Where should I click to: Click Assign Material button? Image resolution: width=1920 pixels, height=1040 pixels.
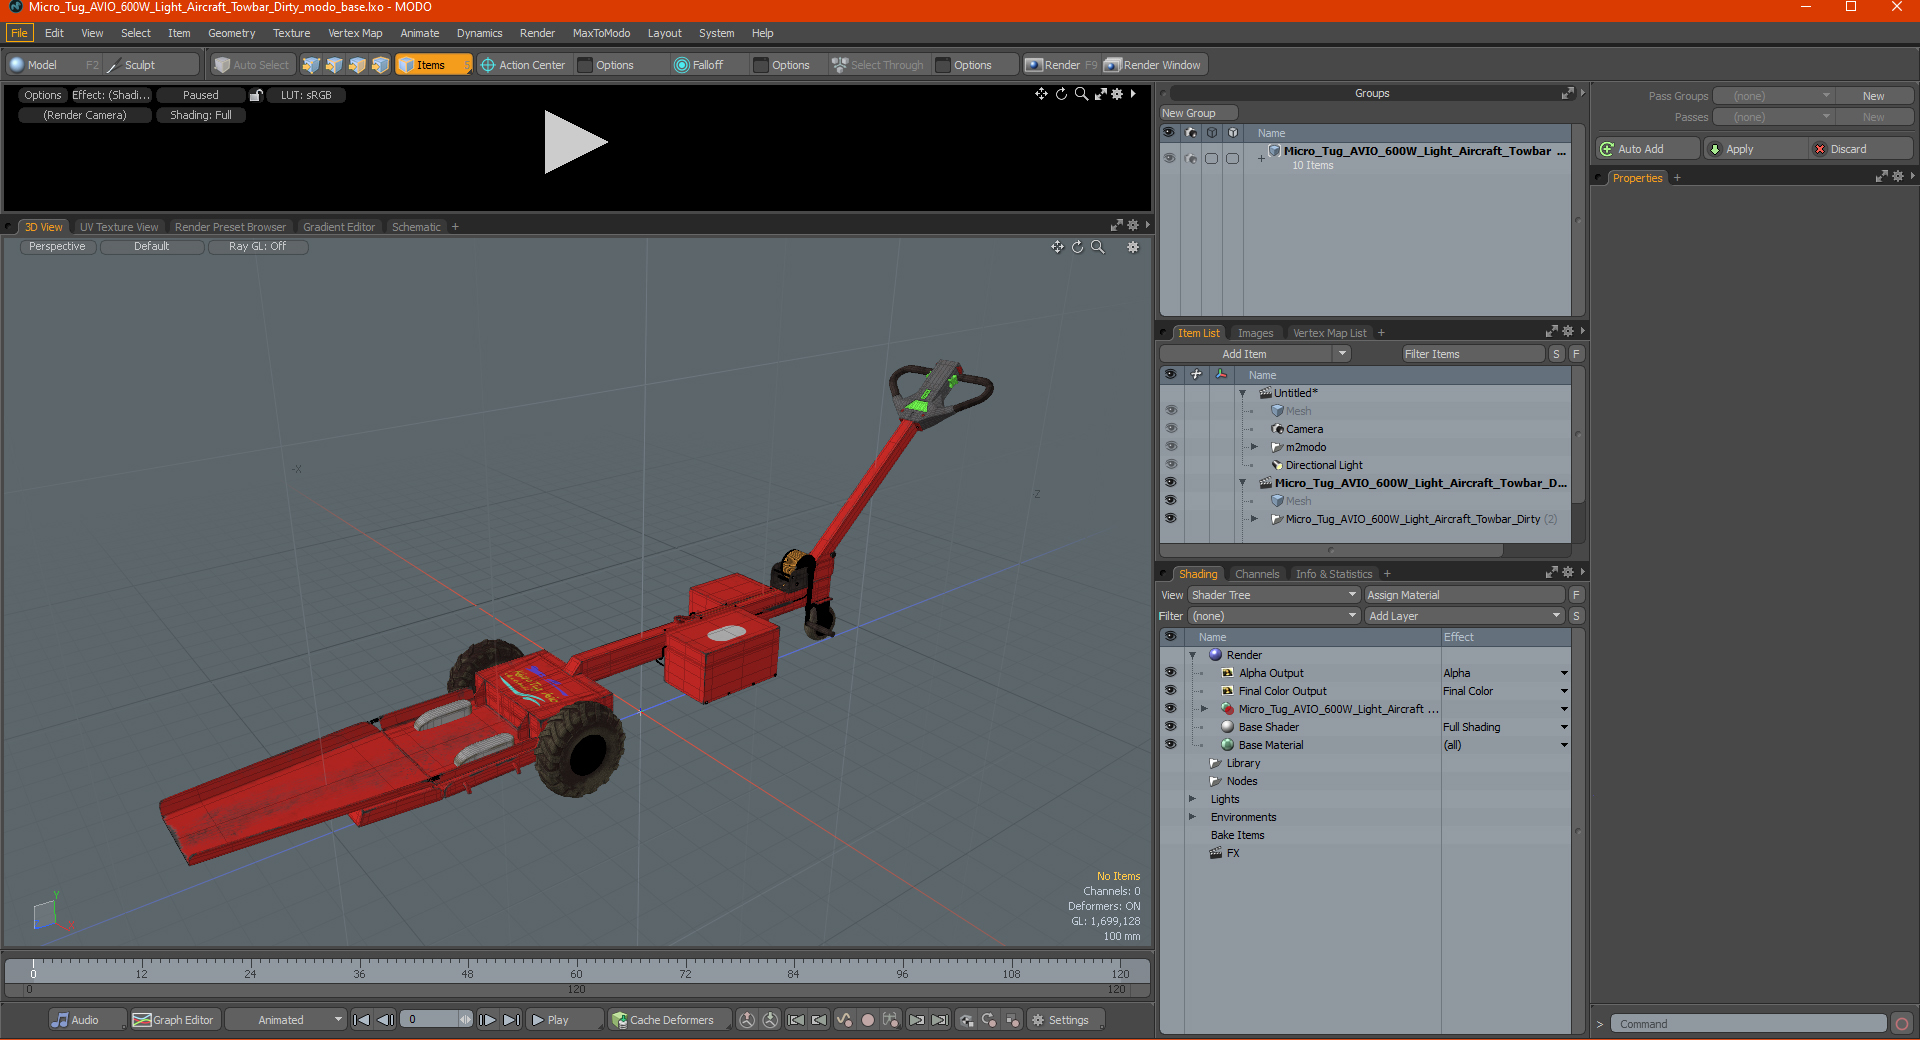(1464, 595)
